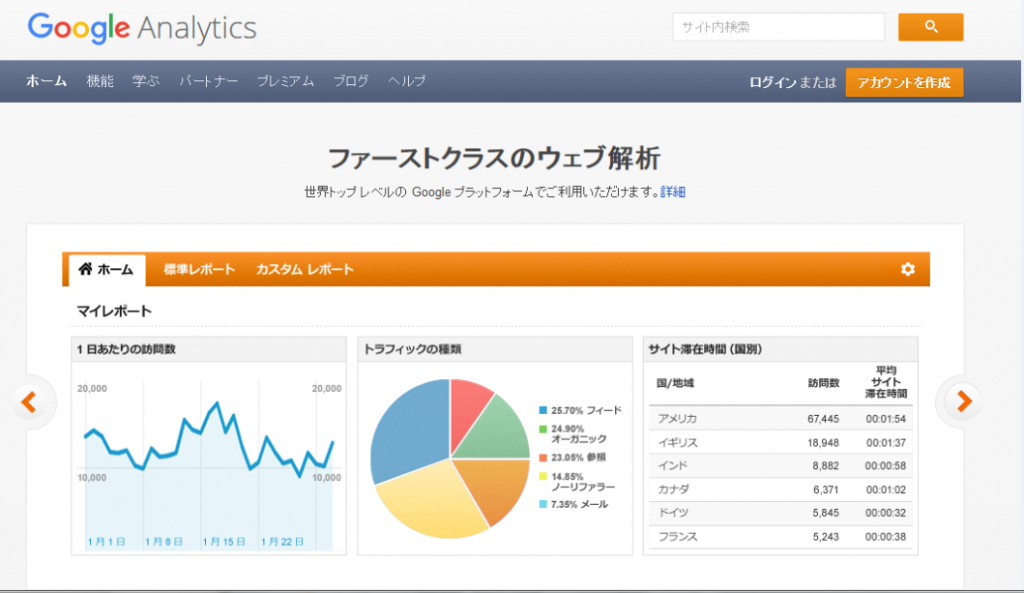
Task: Open the プレミアム navigation item
Action: pyautogui.click(x=285, y=81)
